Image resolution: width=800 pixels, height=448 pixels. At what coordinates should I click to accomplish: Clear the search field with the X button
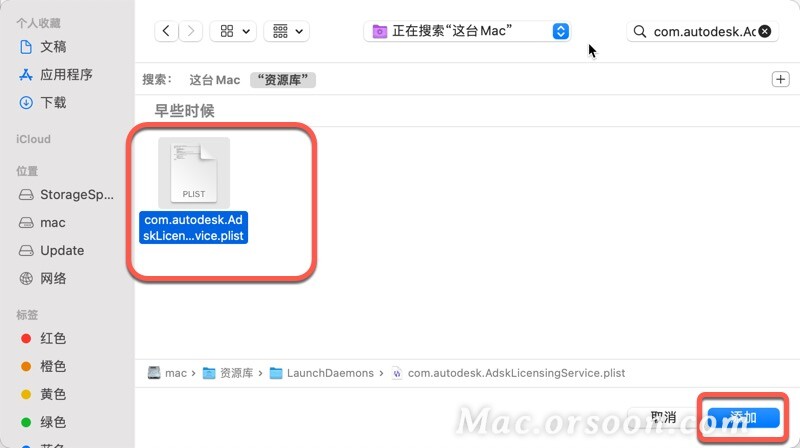765,32
